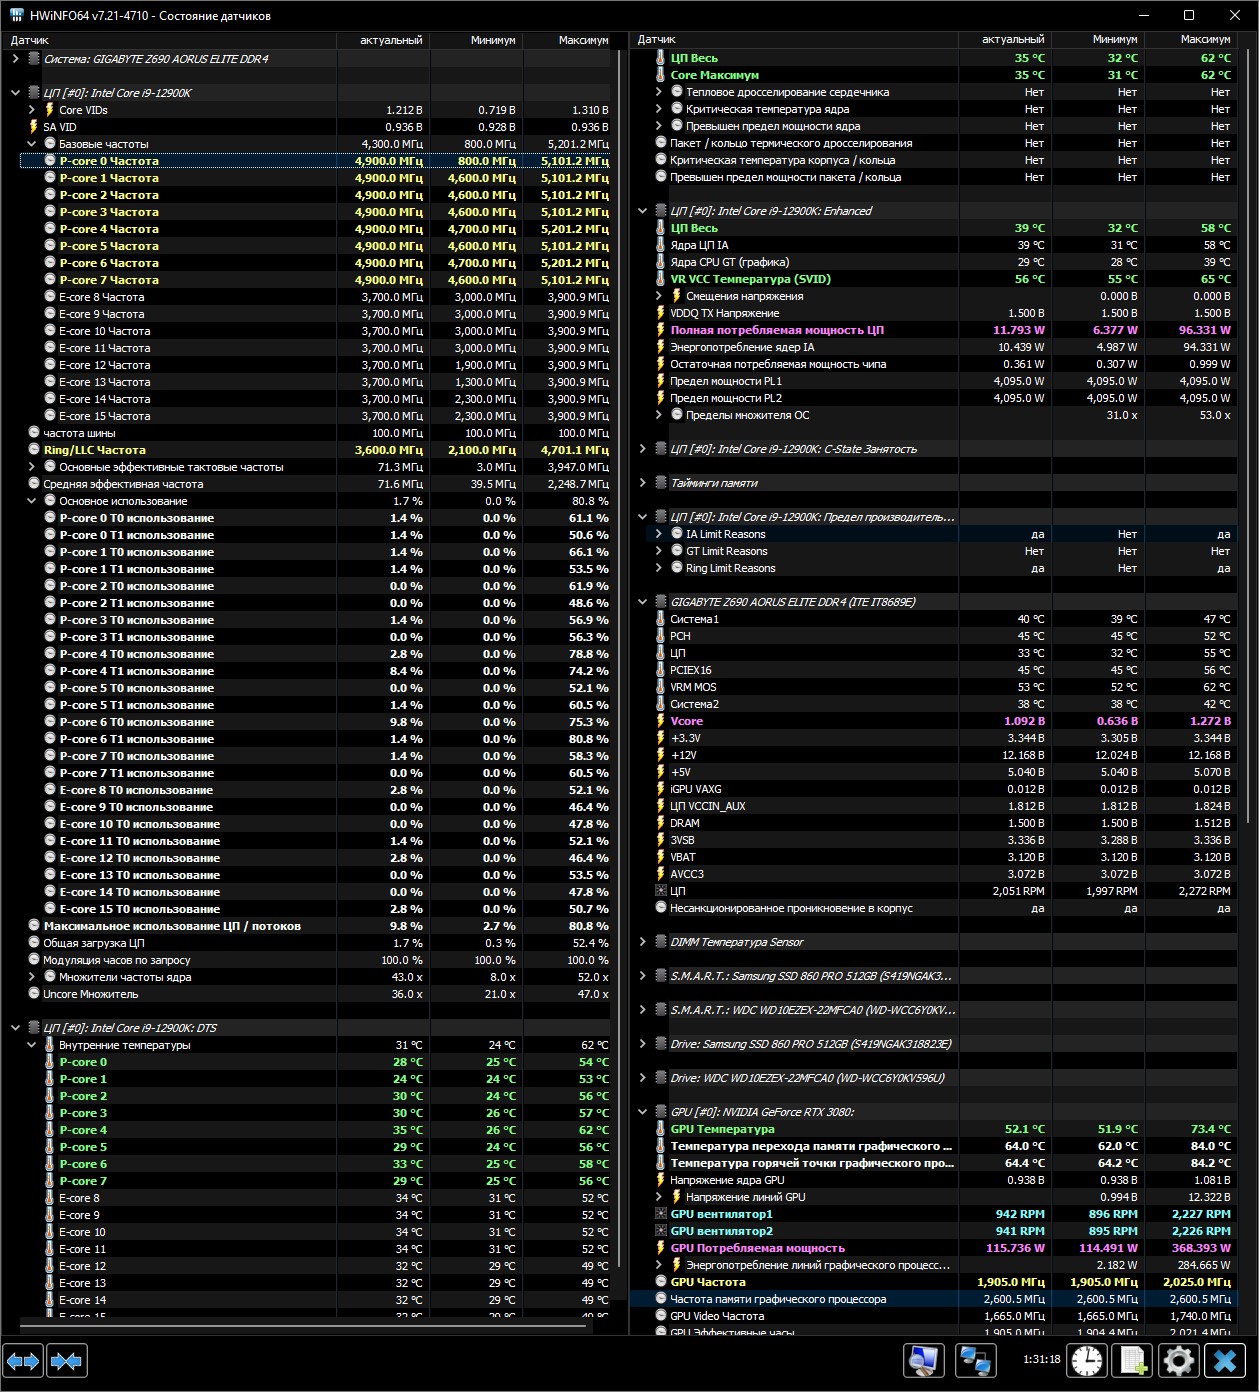
Task: Click the chip icon beside GPU [#0]: NVIDIA GeForce RTX 3080
Action: [x=660, y=1112]
